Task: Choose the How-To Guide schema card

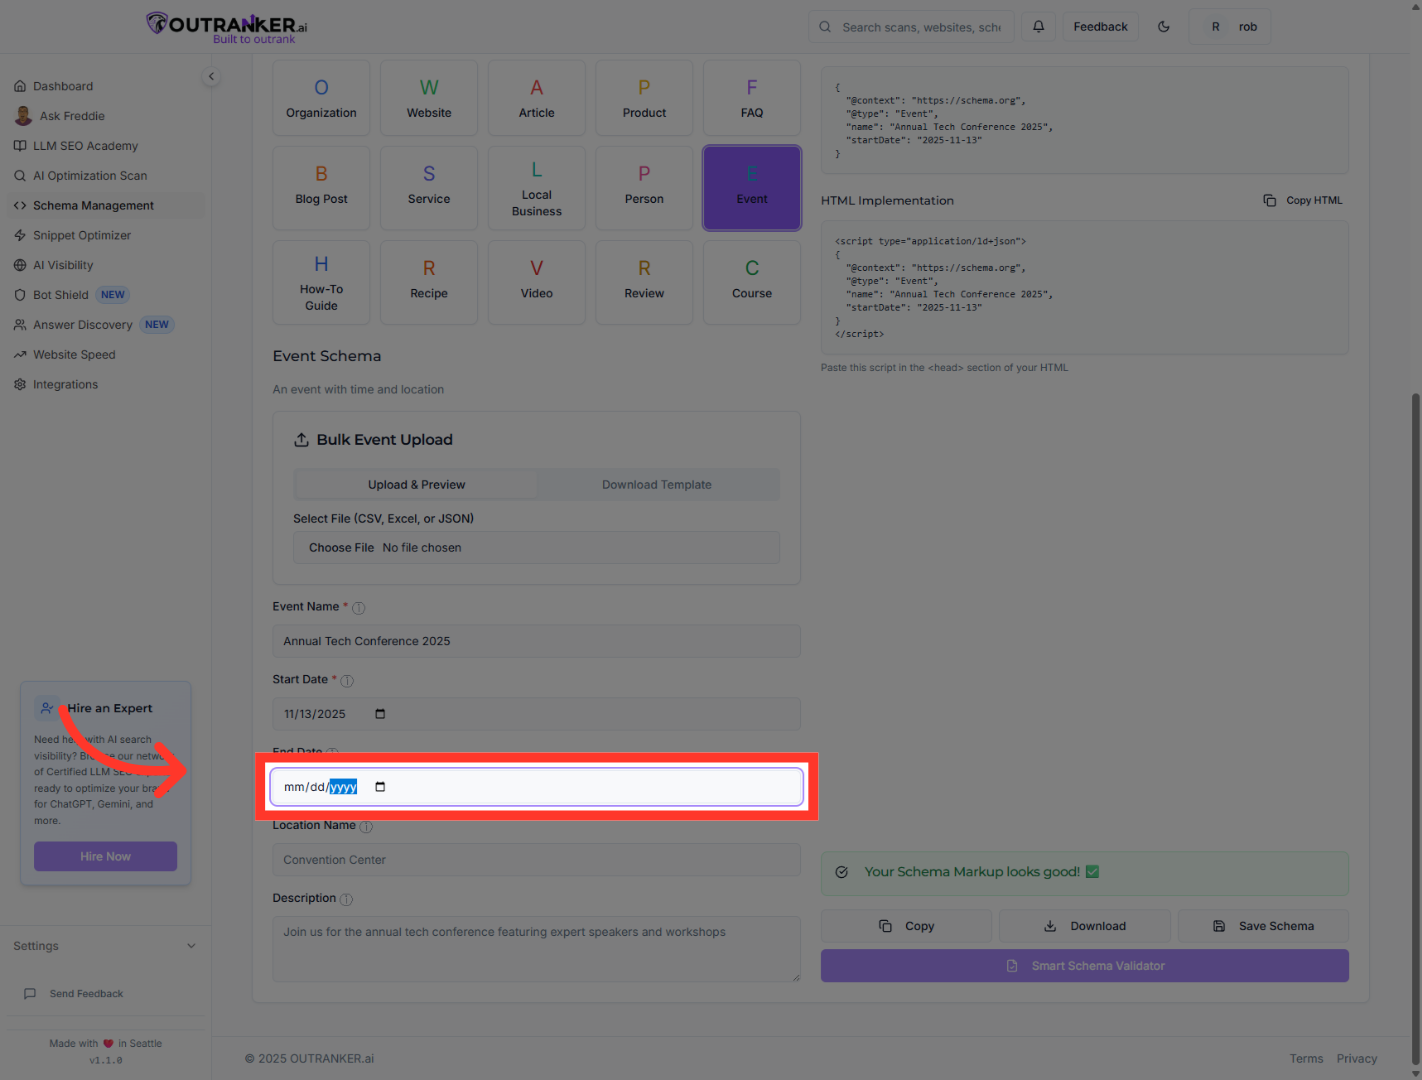Action: (321, 282)
